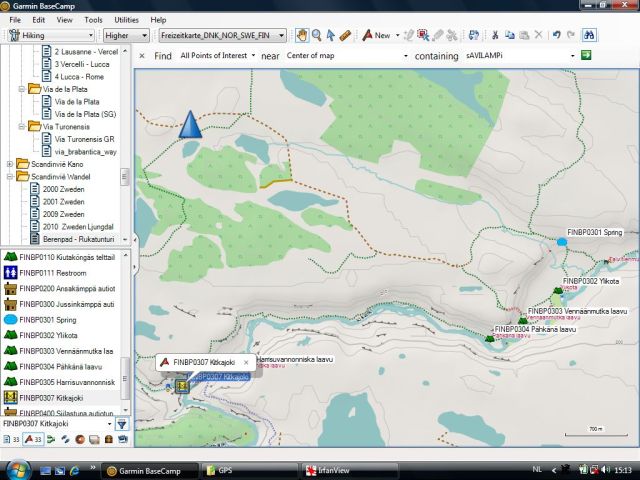
Task: Click the filter funnel icon
Action: 122,424
